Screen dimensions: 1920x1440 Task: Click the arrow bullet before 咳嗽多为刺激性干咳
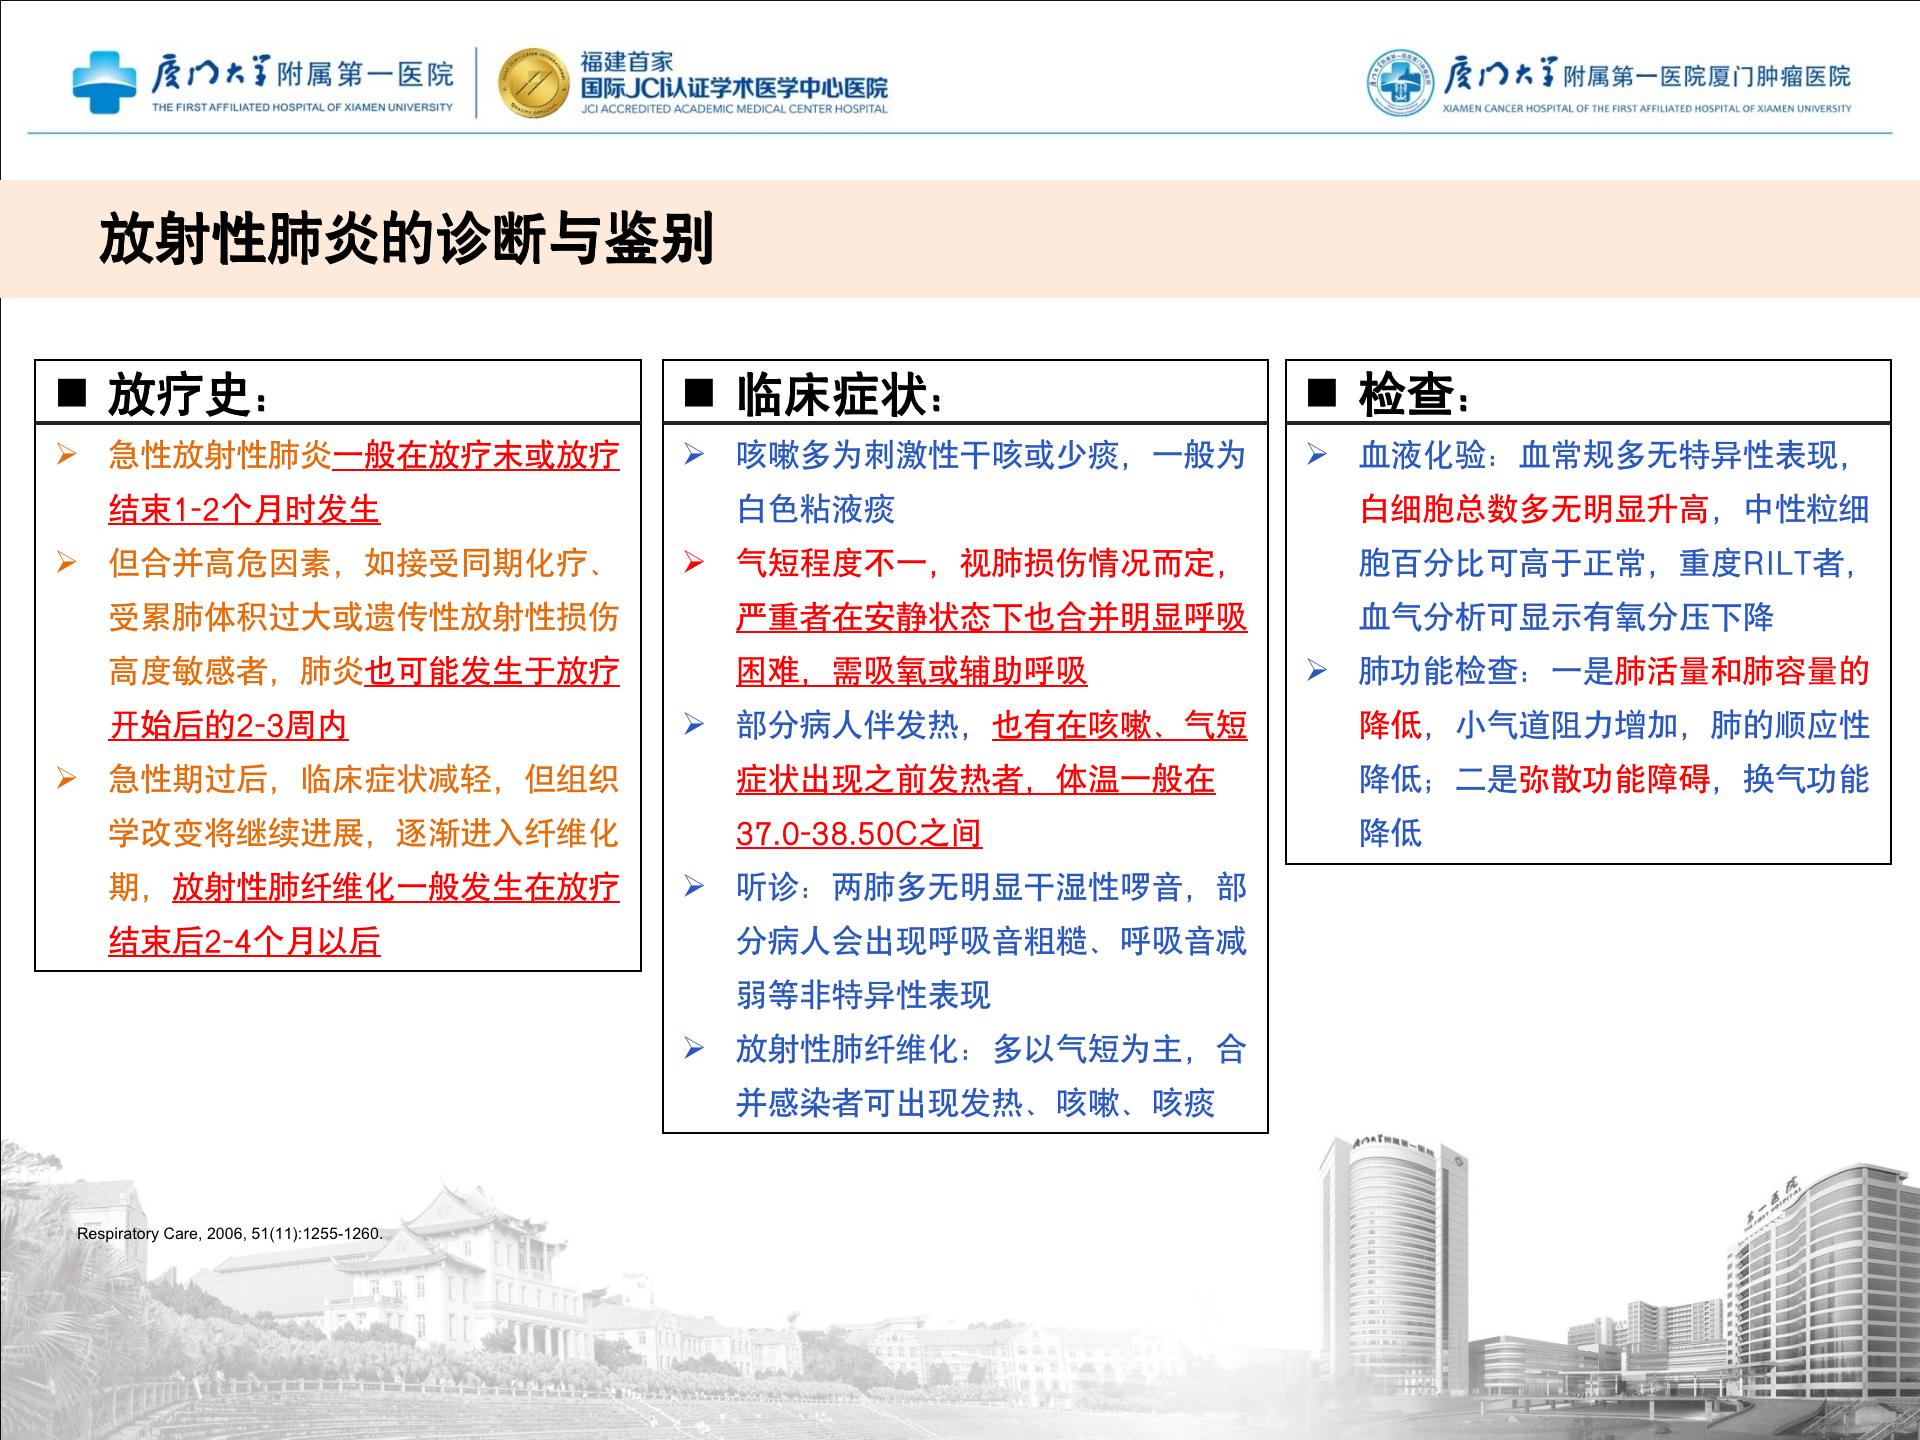tap(694, 455)
